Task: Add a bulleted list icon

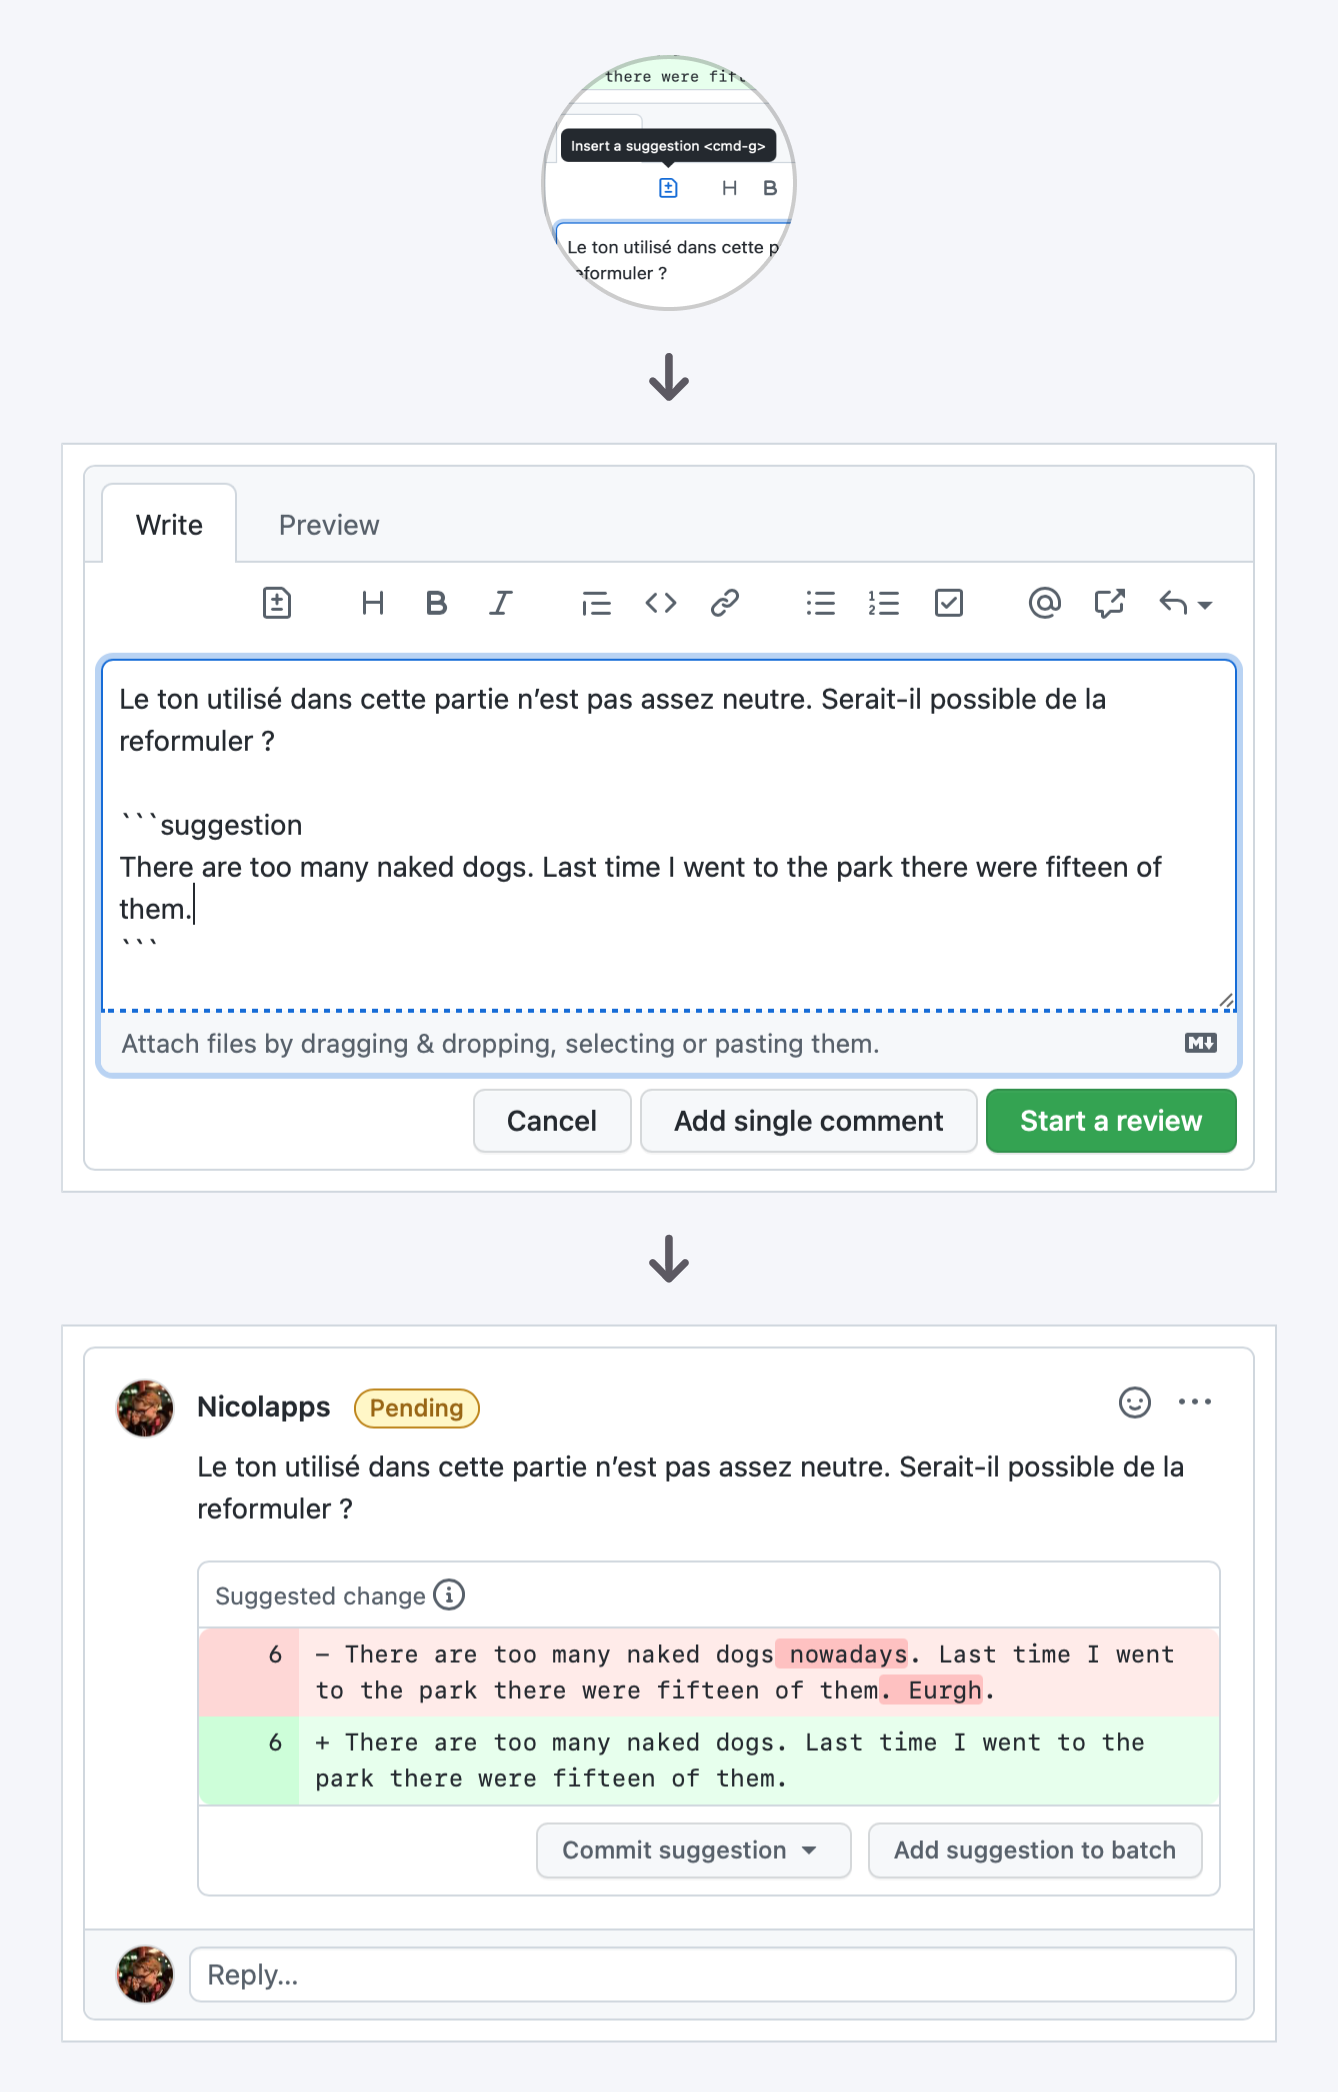Action: [821, 603]
